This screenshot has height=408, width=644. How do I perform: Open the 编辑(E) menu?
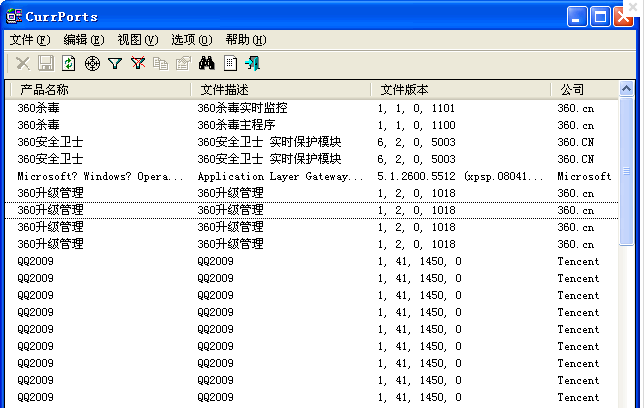pos(84,40)
